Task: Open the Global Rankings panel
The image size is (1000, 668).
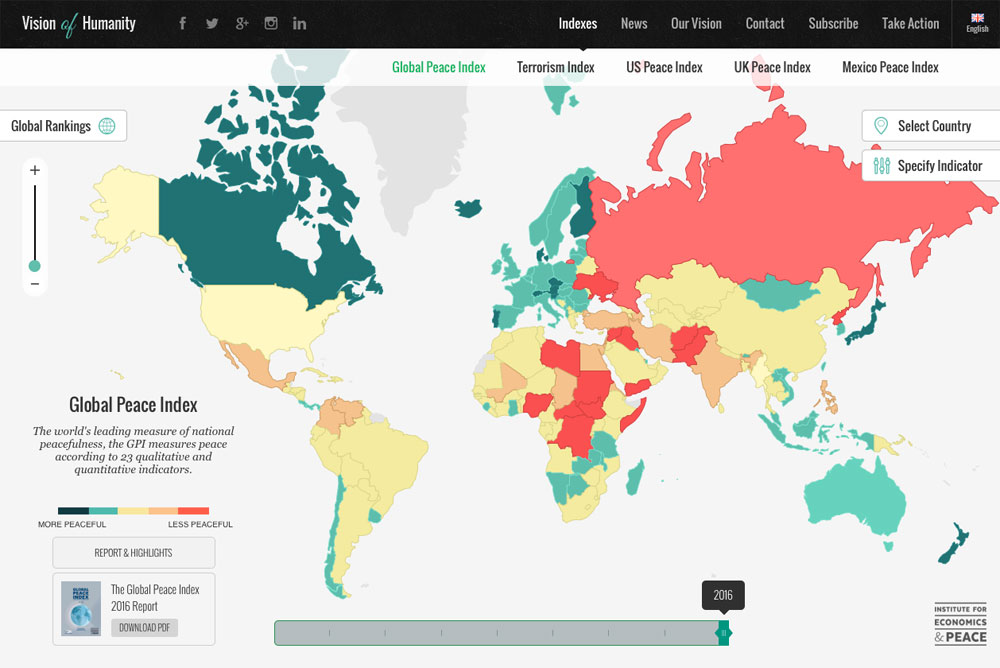Action: coord(63,126)
